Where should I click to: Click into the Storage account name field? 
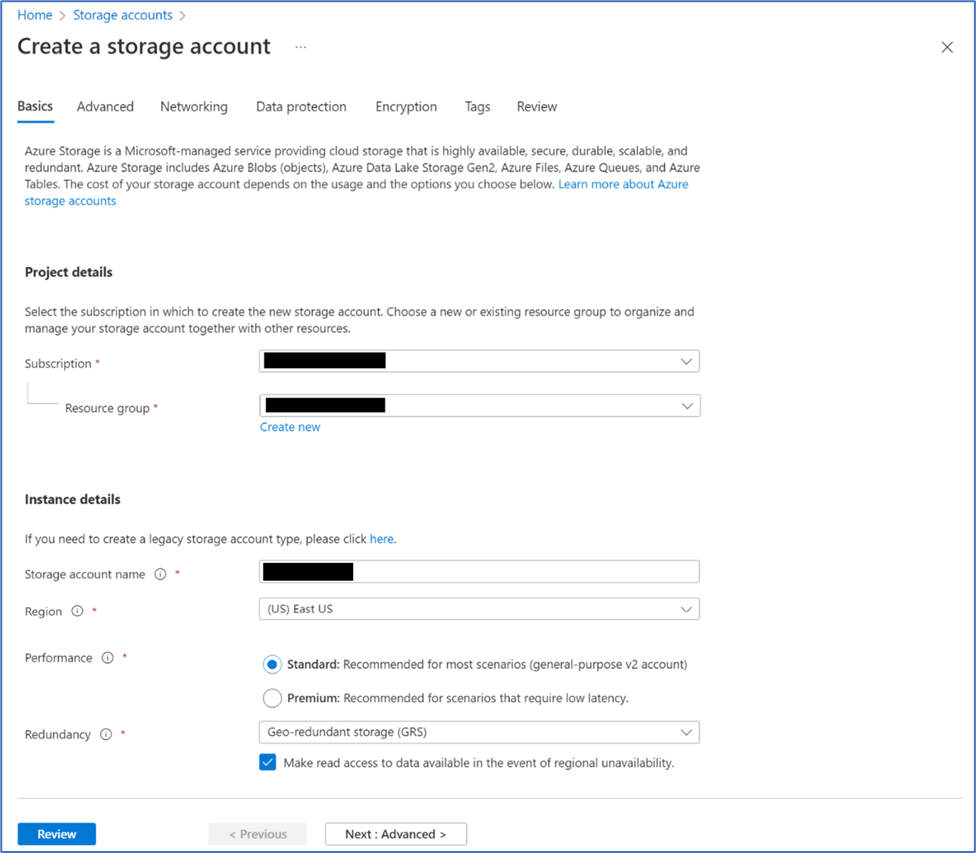point(479,572)
